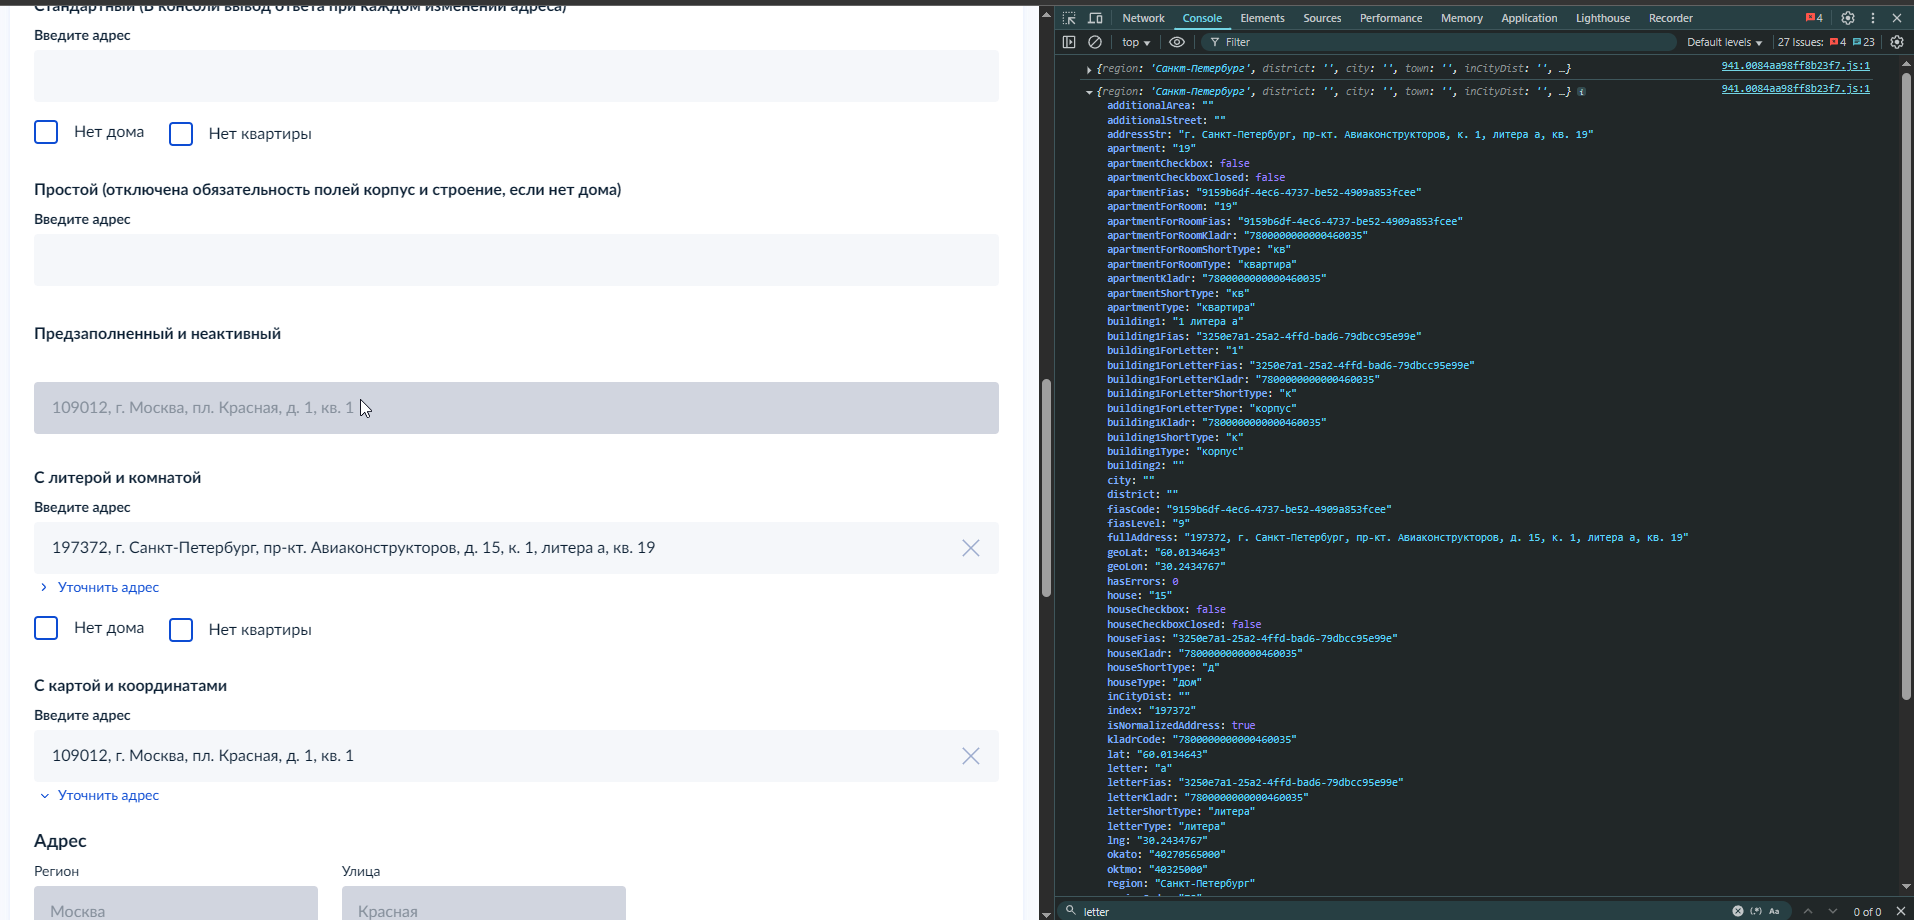This screenshot has height=920, width=1914.
Task: Click the disabled 'Москва' region field
Action: [x=176, y=904]
